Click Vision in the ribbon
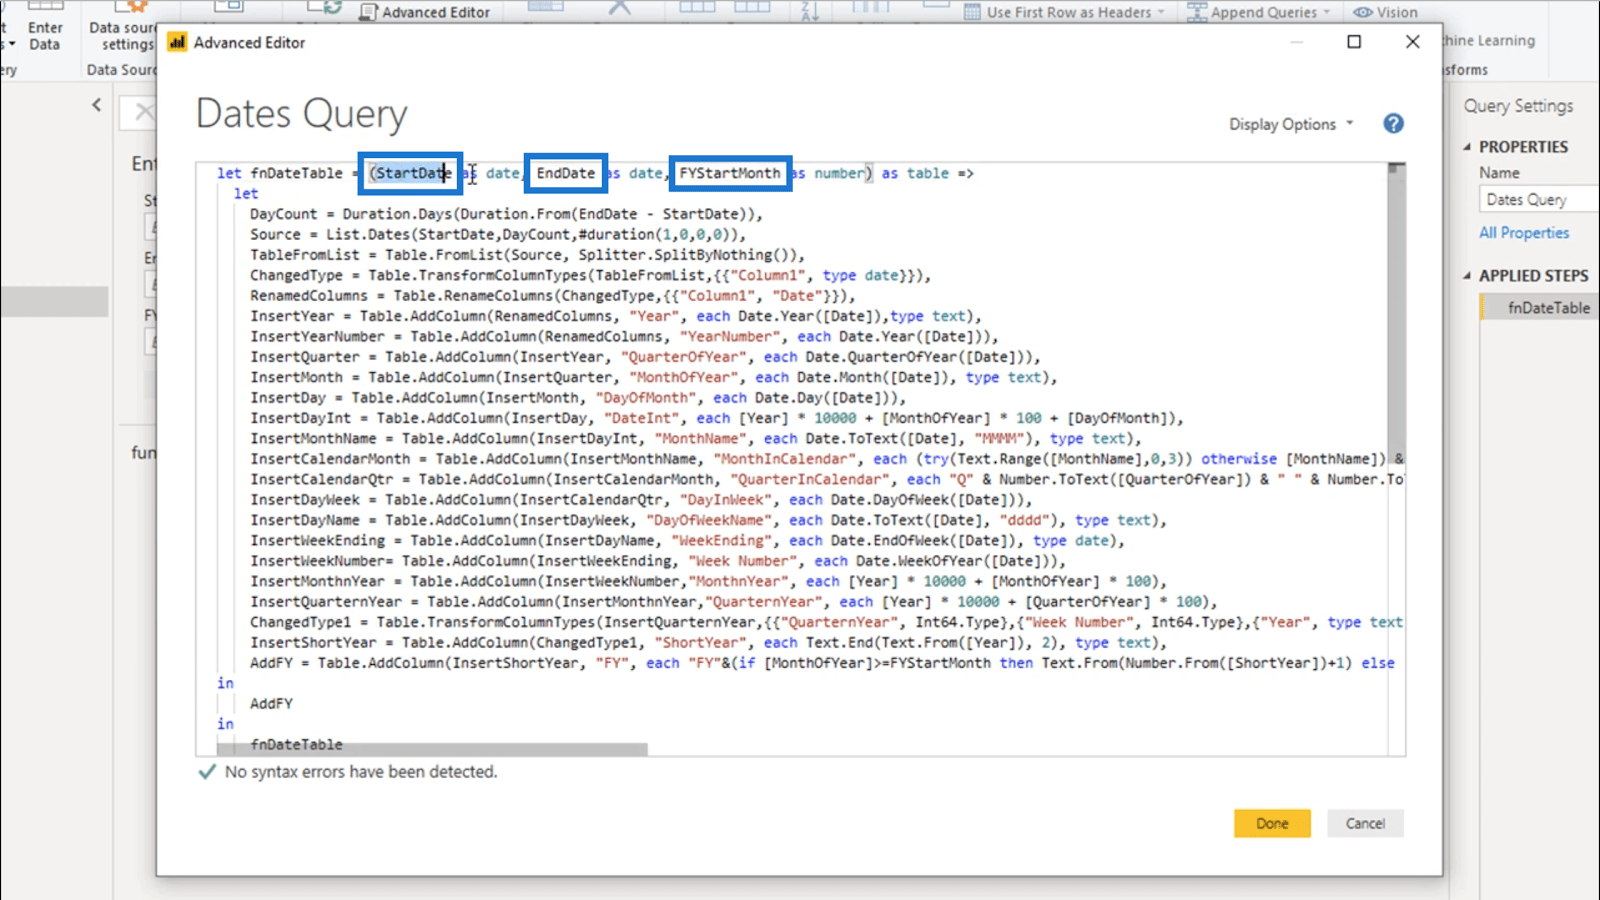This screenshot has height=900, width=1600. [1385, 12]
